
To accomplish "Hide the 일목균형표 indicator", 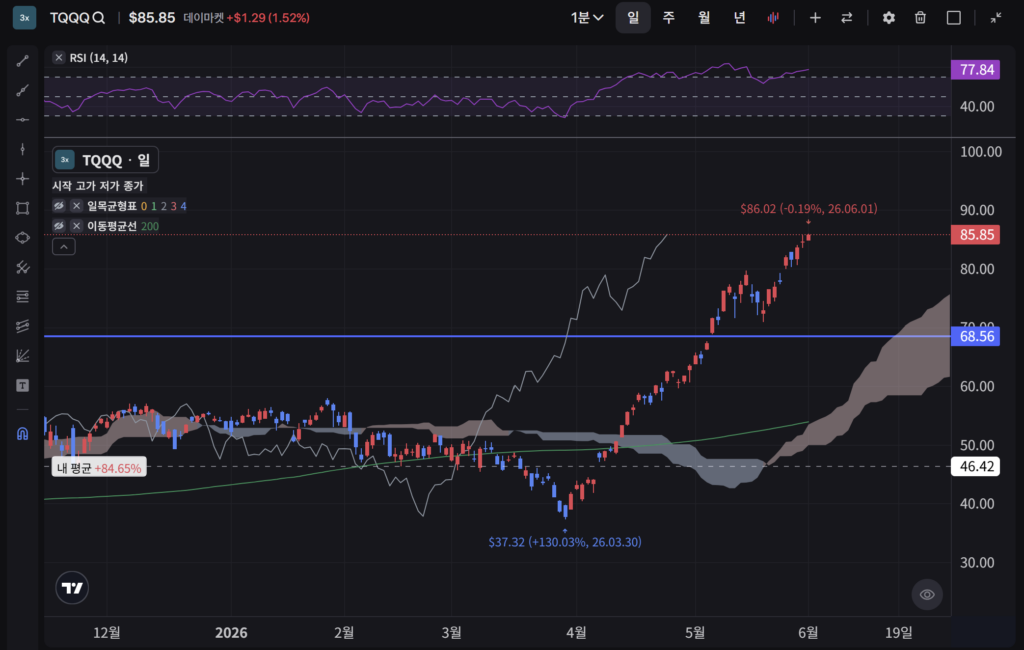I will (59, 206).
